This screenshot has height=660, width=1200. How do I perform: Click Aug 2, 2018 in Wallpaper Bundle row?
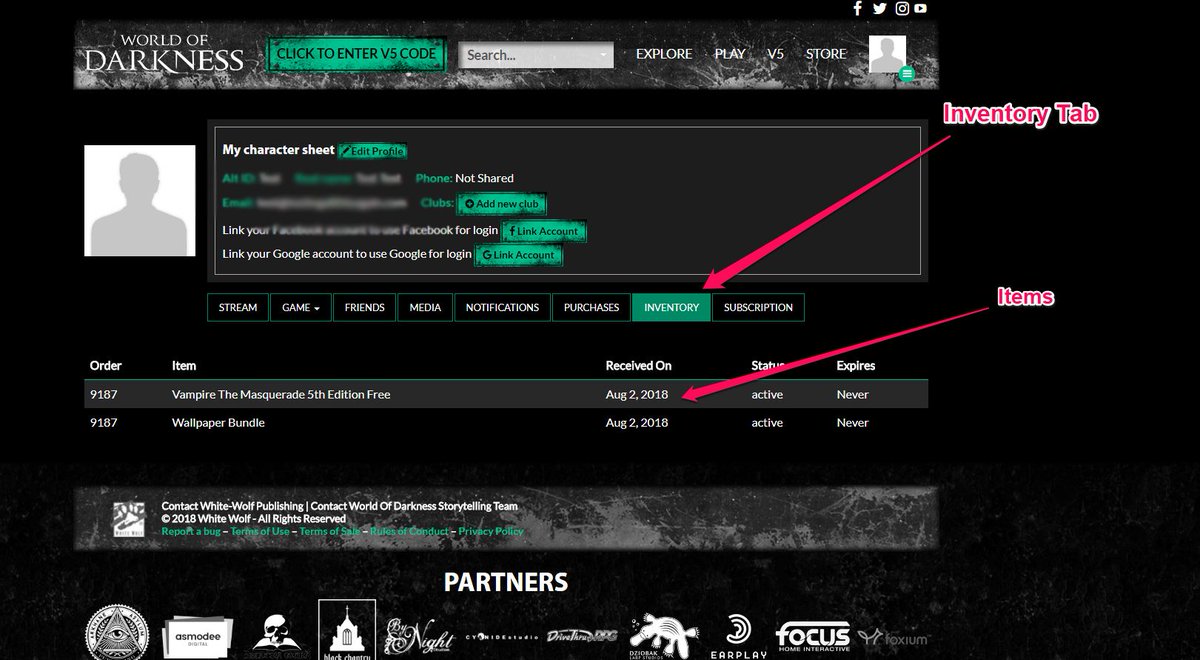coord(637,422)
